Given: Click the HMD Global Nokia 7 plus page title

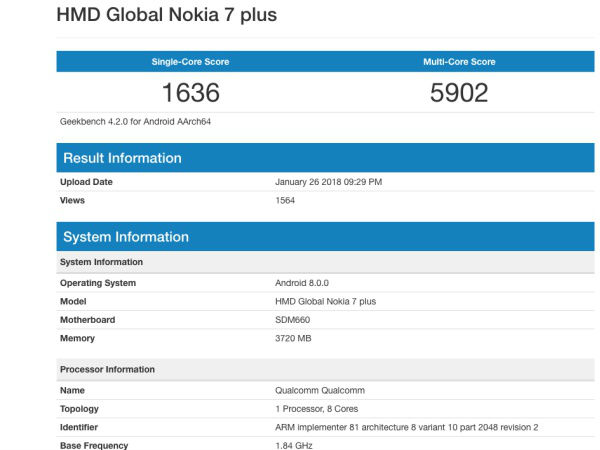Looking at the screenshot, I should coord(166,15).
